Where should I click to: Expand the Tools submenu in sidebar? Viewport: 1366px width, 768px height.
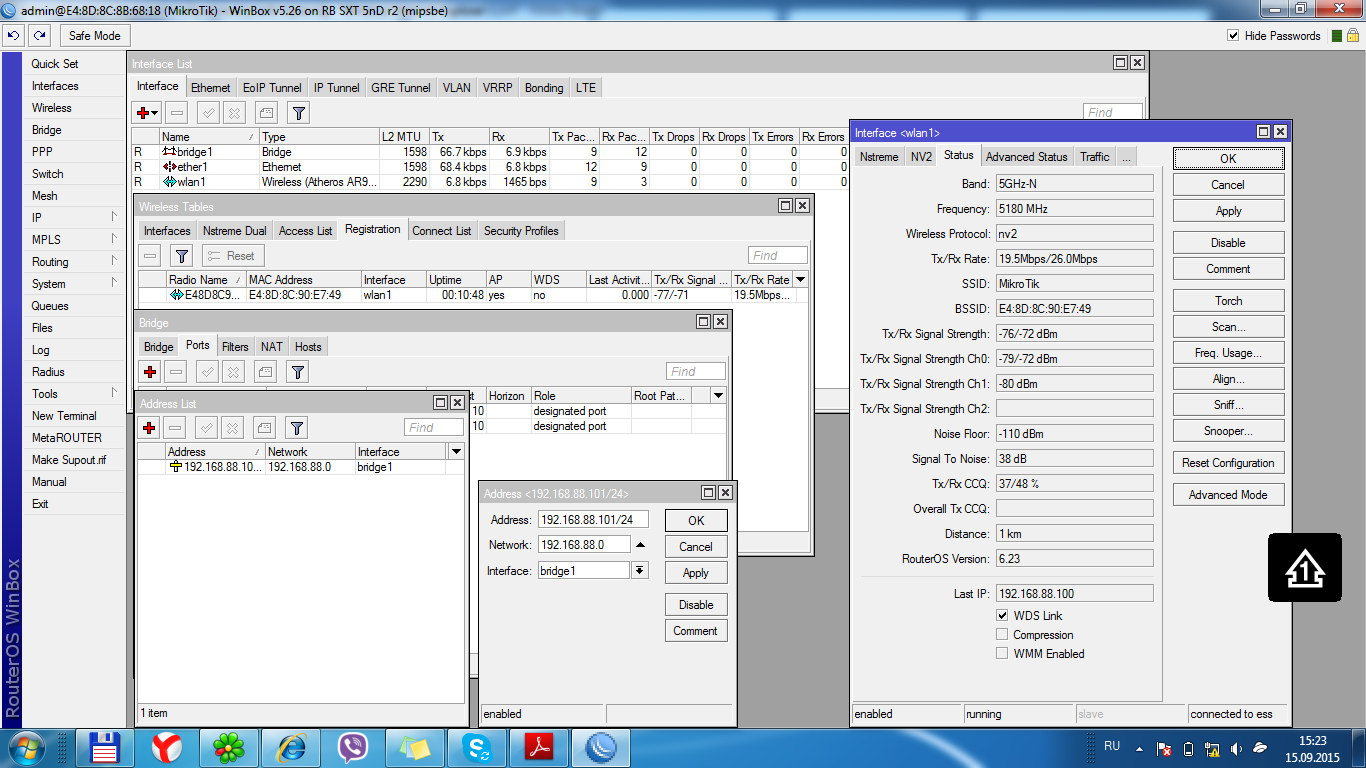[113, 393]
